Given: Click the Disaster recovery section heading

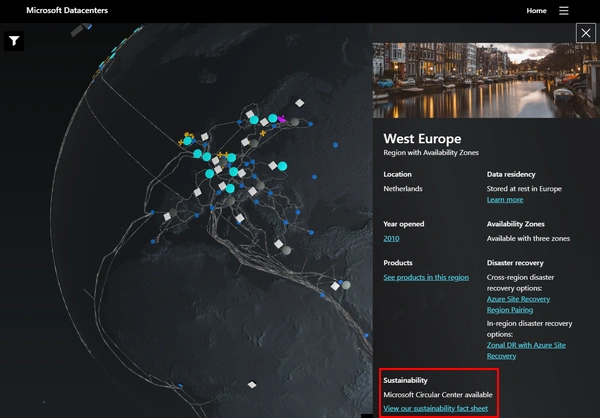Looking at the screenshot, I should tap(515, 263).
